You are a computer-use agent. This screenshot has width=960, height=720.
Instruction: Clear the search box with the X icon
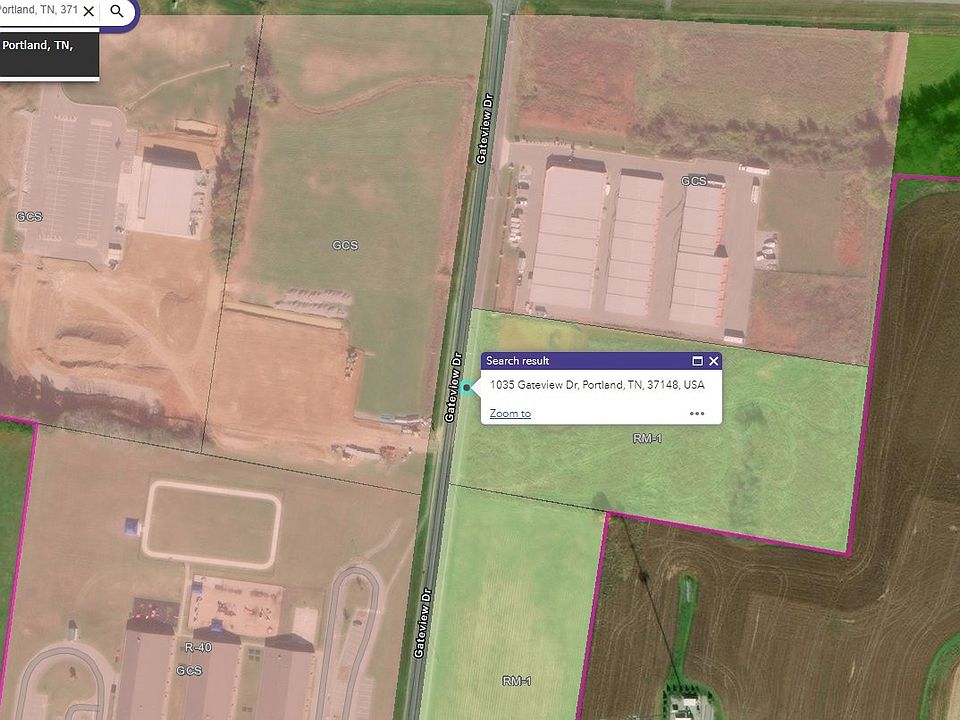coord(89,11)
